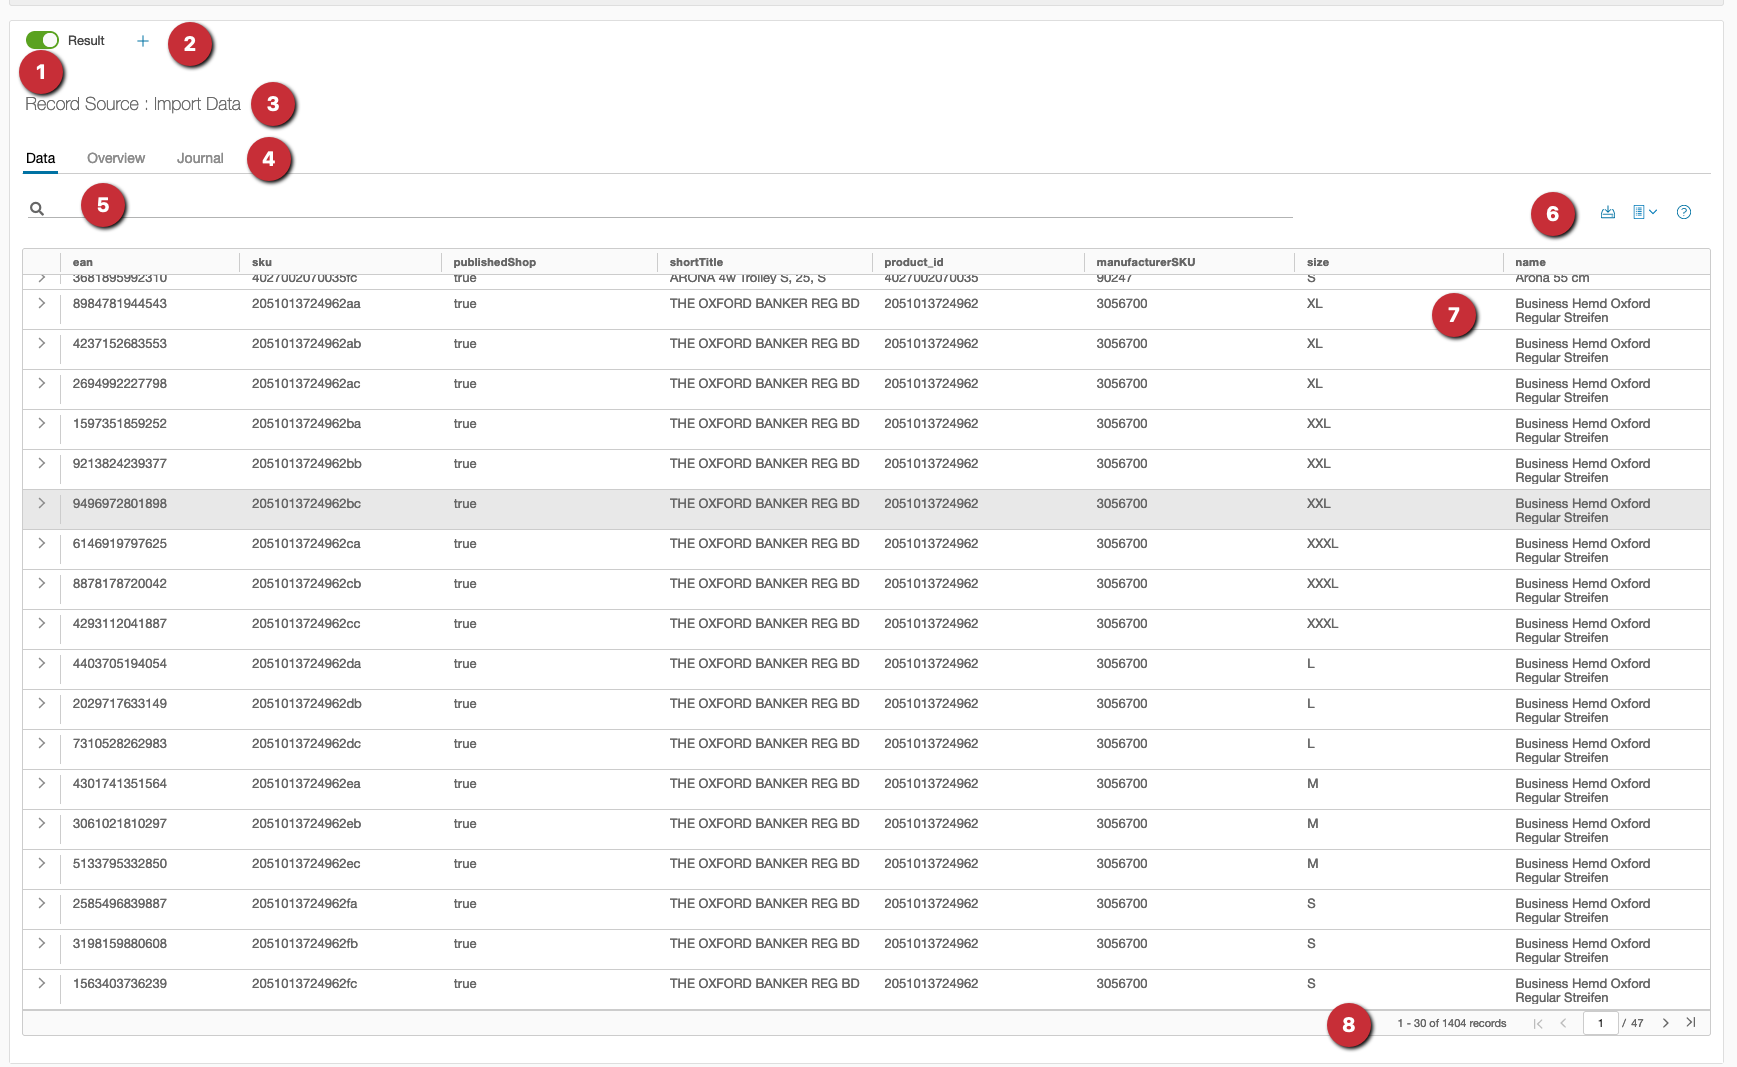Select the Data tab
This screenshot has width=1737, height=1067.
(x=41, y=158)
